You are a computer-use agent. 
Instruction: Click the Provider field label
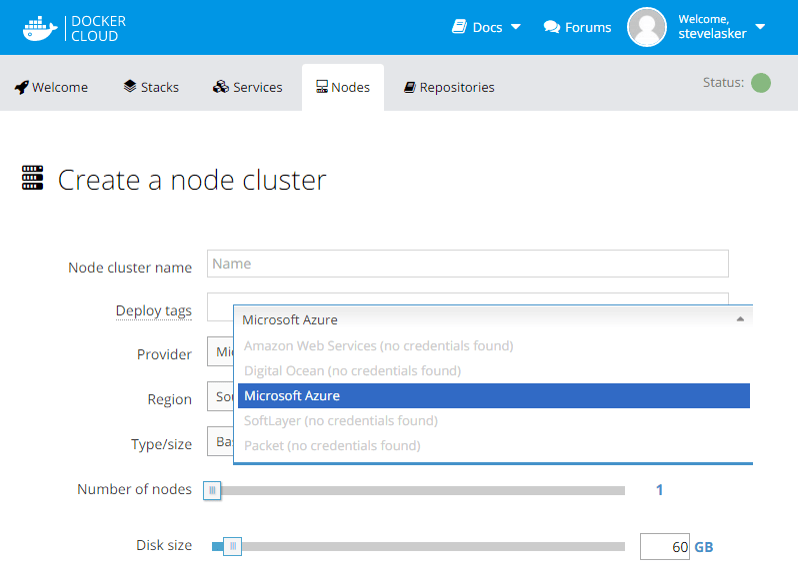point(164,354)
